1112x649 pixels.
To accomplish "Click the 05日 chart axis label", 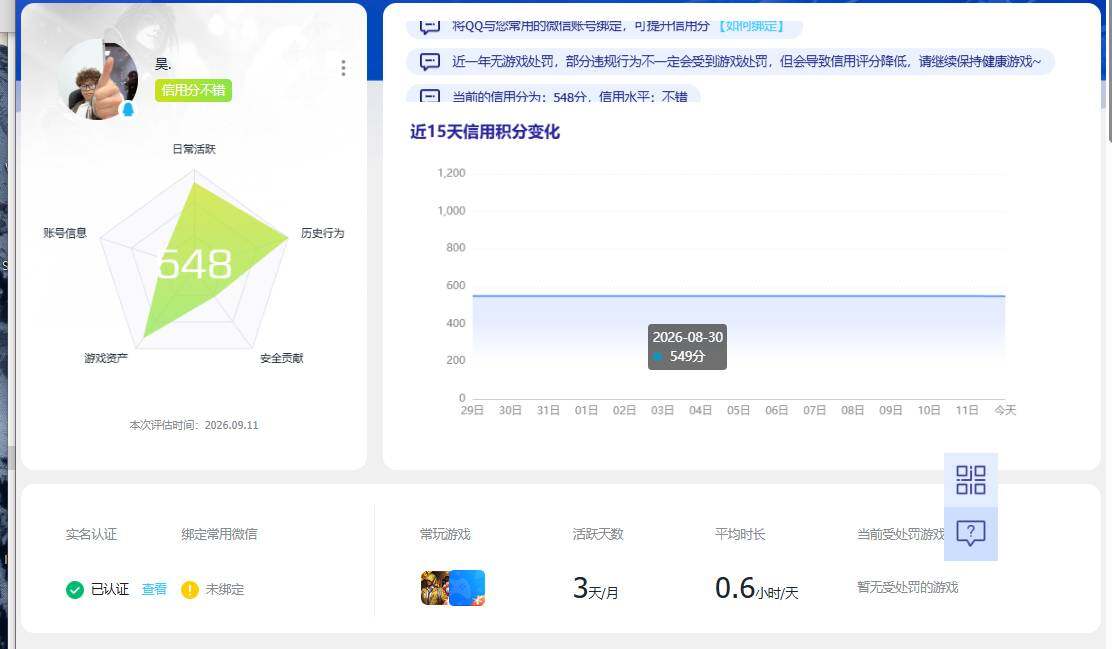I will pos(738,410).
